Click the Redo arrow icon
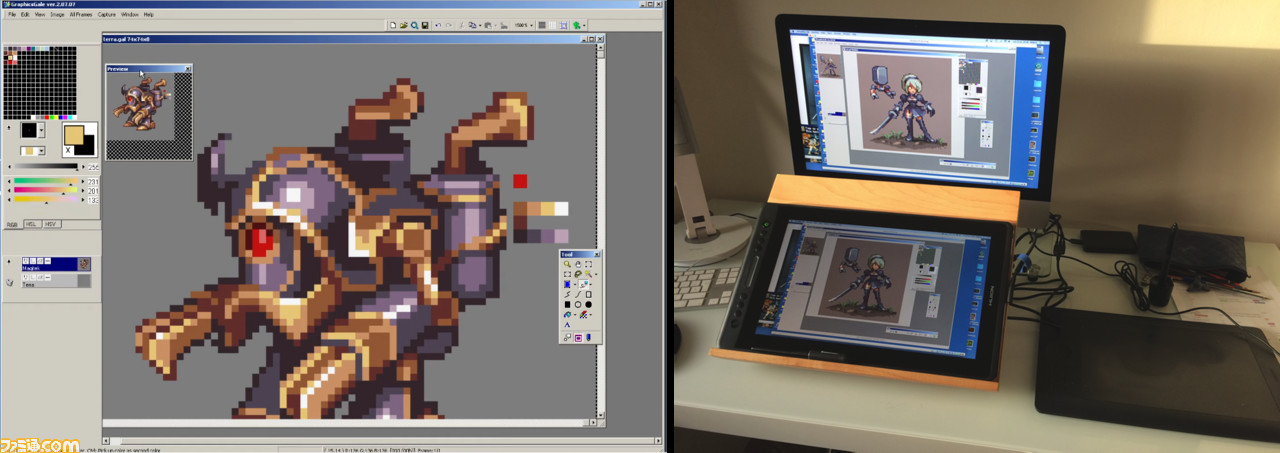 click(449, 25)
